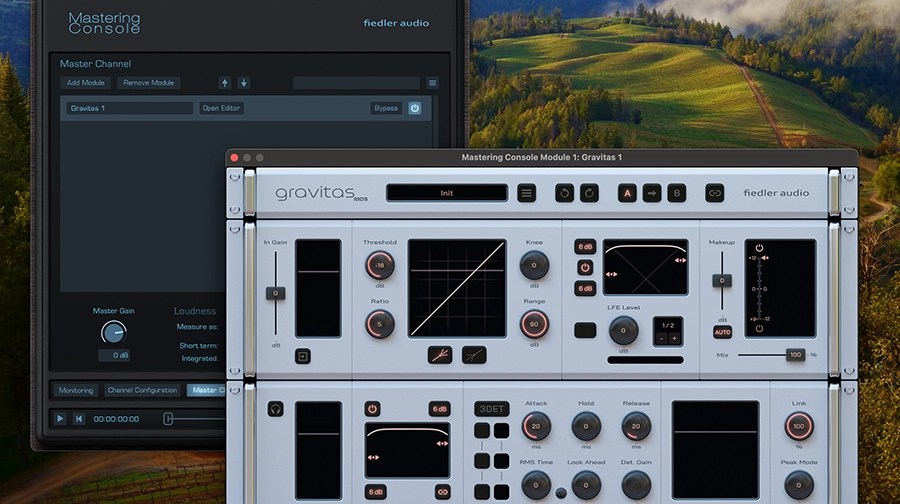This screenshot has height=504, width=900.
Task: Move module down in Mastering Console
Action: point(243,83)
